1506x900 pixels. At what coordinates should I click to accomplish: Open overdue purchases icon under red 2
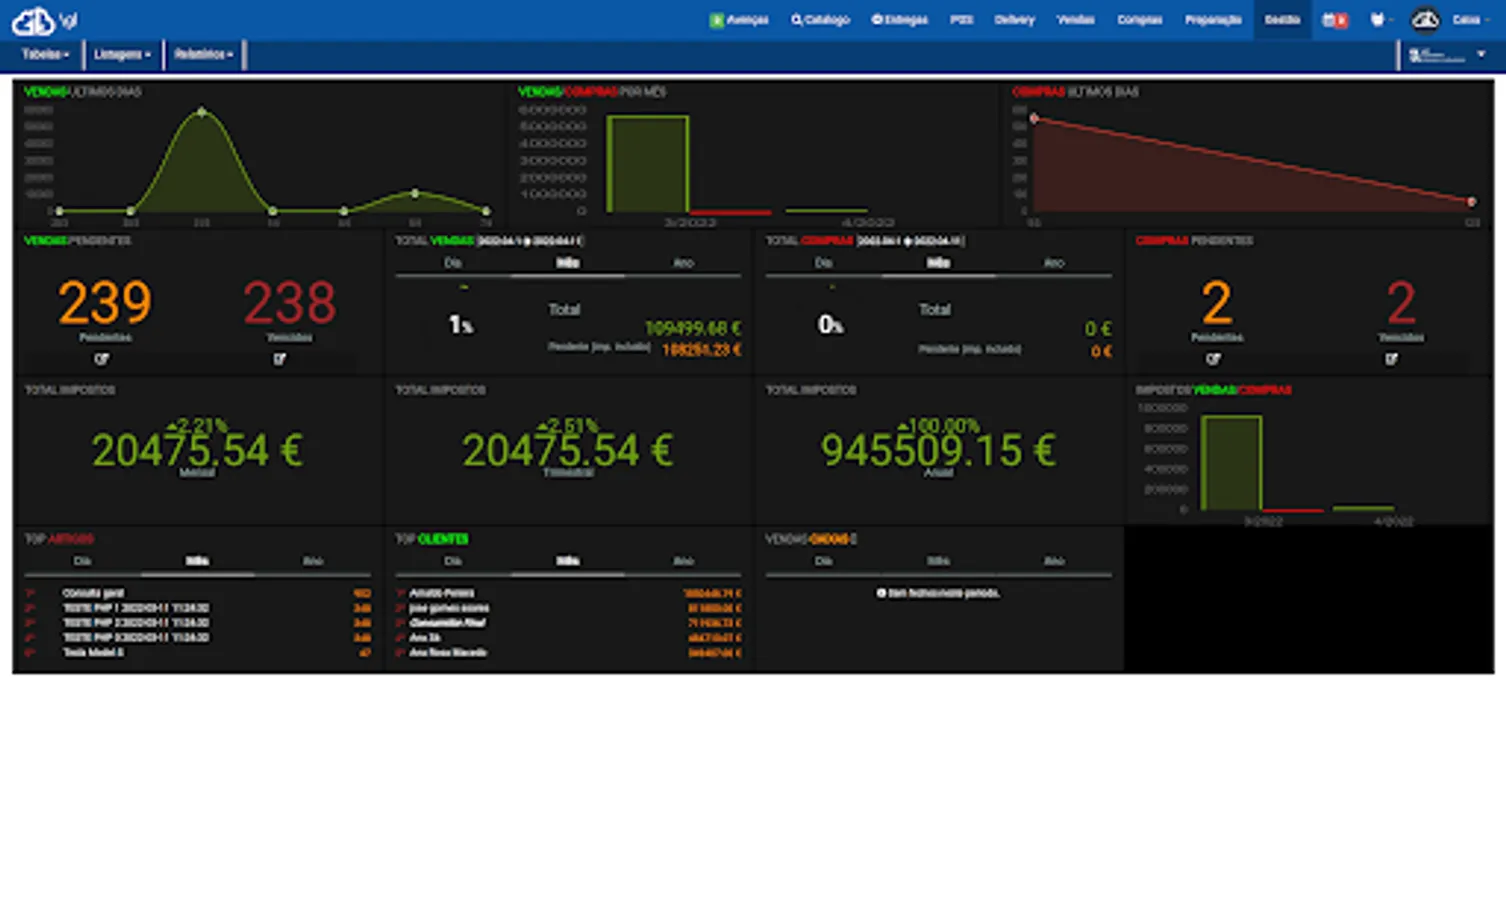(x=1392, y=359)
